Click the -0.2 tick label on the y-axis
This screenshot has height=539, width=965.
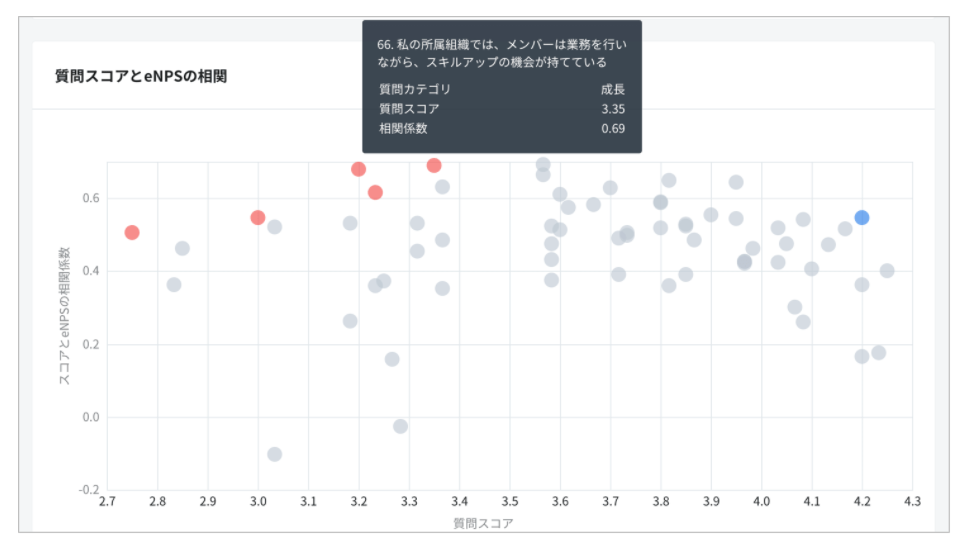88,490
